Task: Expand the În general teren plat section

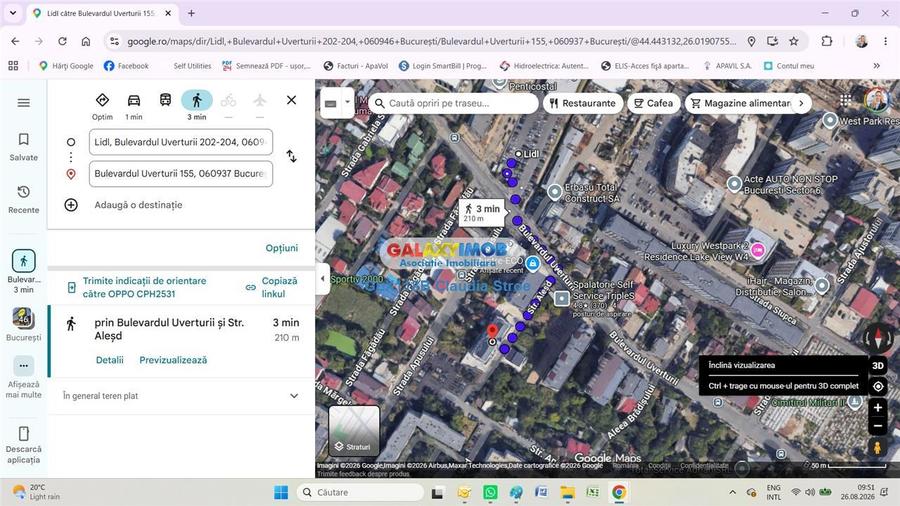Action: point(181,396)
